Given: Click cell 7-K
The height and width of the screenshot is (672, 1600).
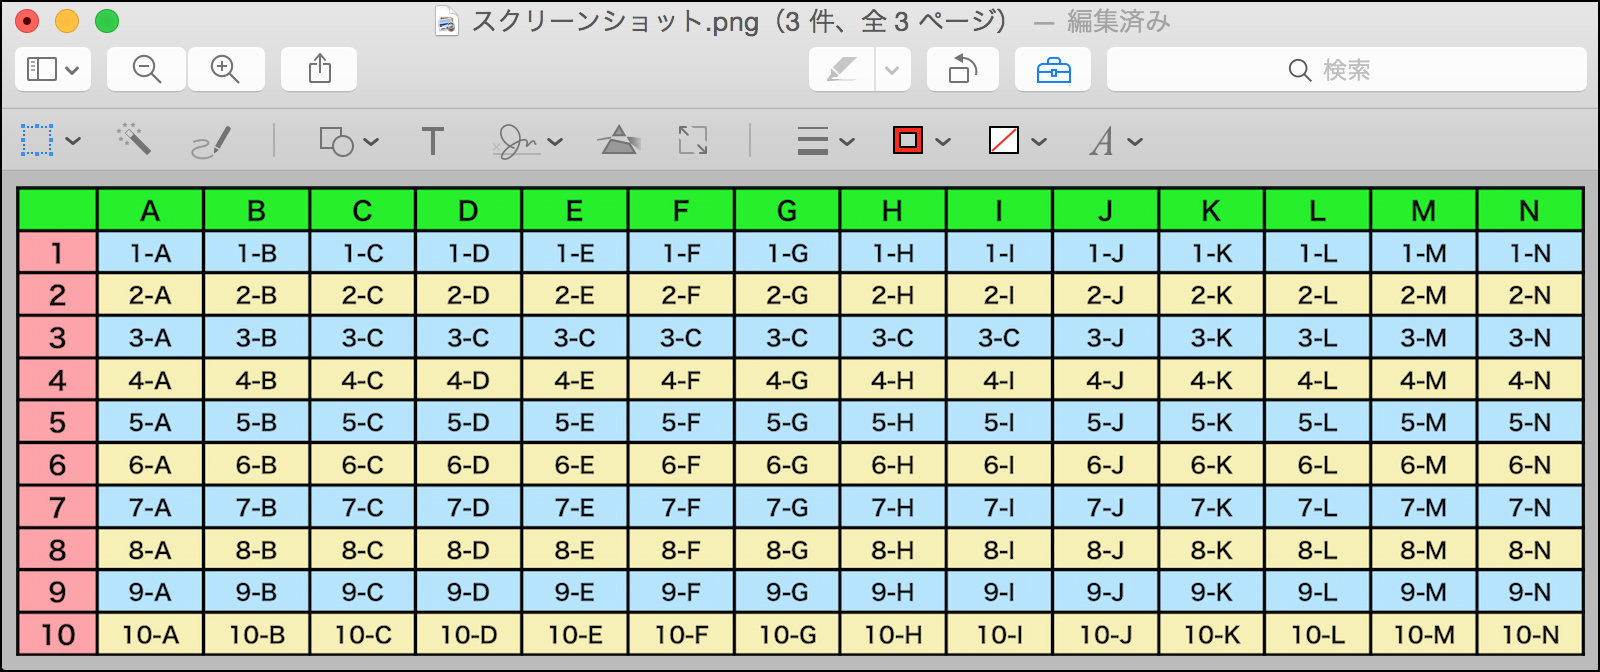Looking at the screenshot, I should coord(1211,507).
